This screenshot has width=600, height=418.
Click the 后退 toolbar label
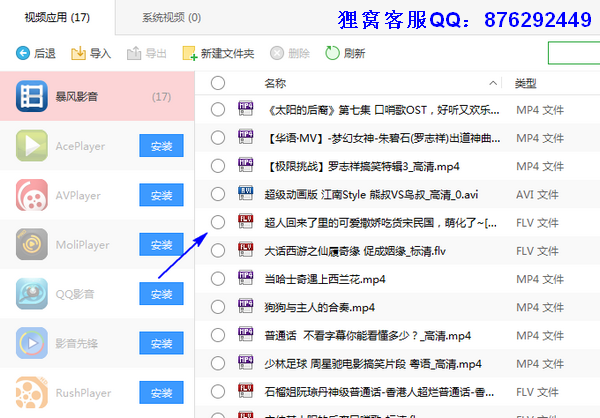coord(45,53)
